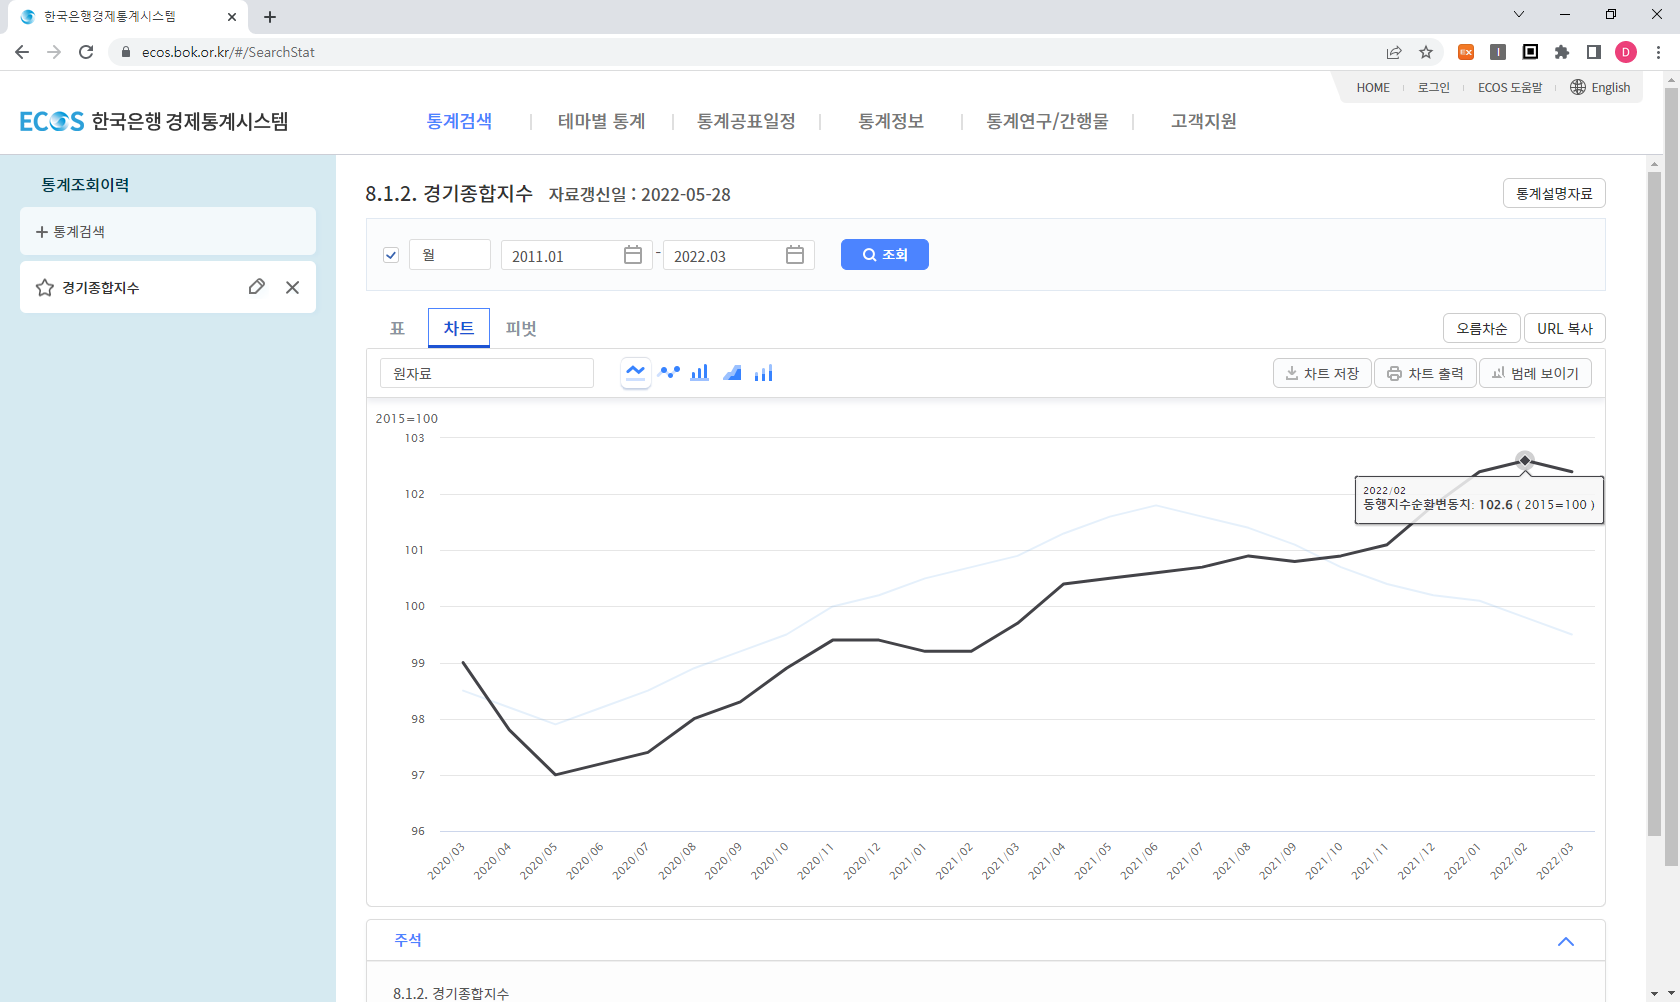Open the browser profile D avatar
1680x1002 pixels.
(x=1626, y=52)
